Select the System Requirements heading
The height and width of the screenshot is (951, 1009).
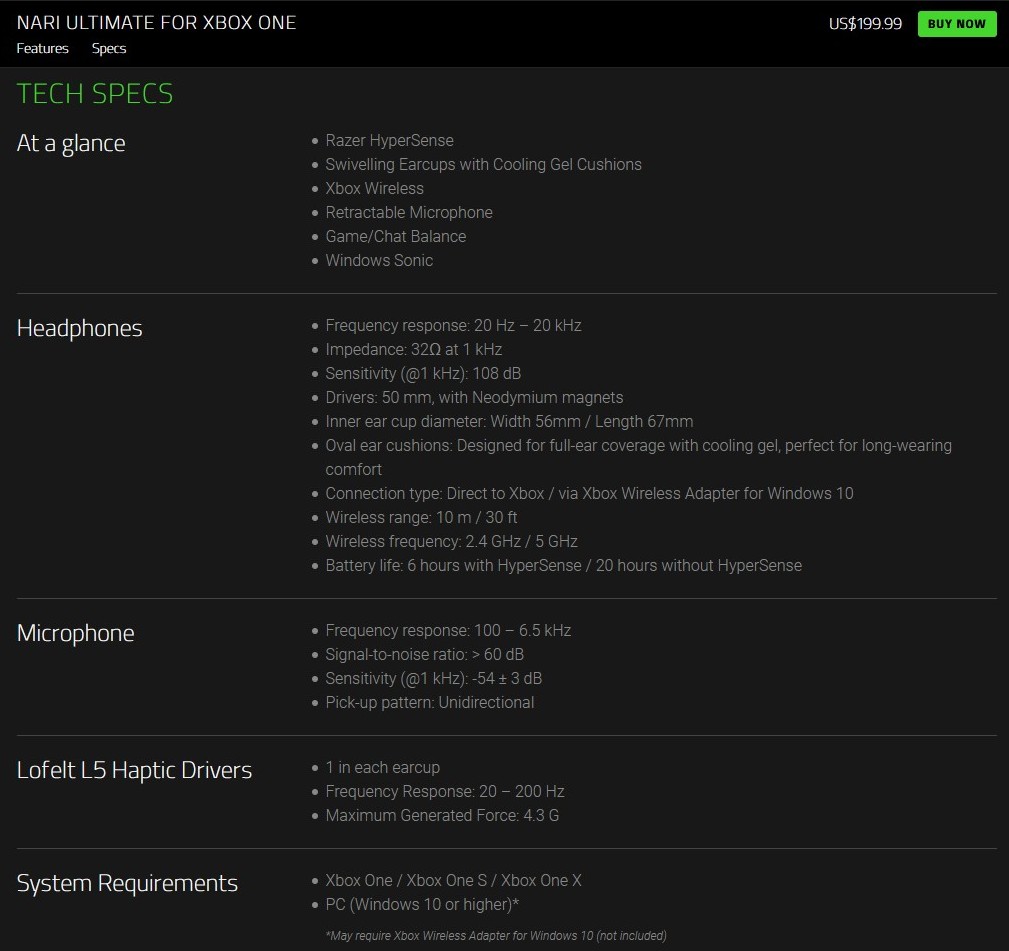point(127,883)
